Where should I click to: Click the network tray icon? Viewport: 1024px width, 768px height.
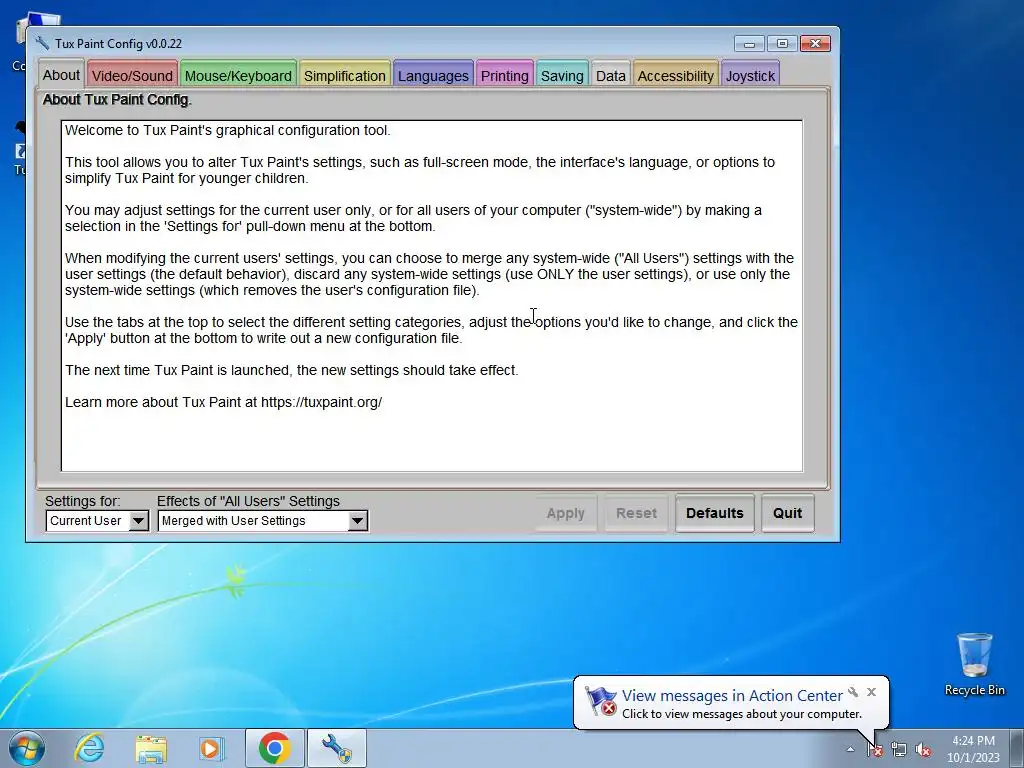(899, 749)
